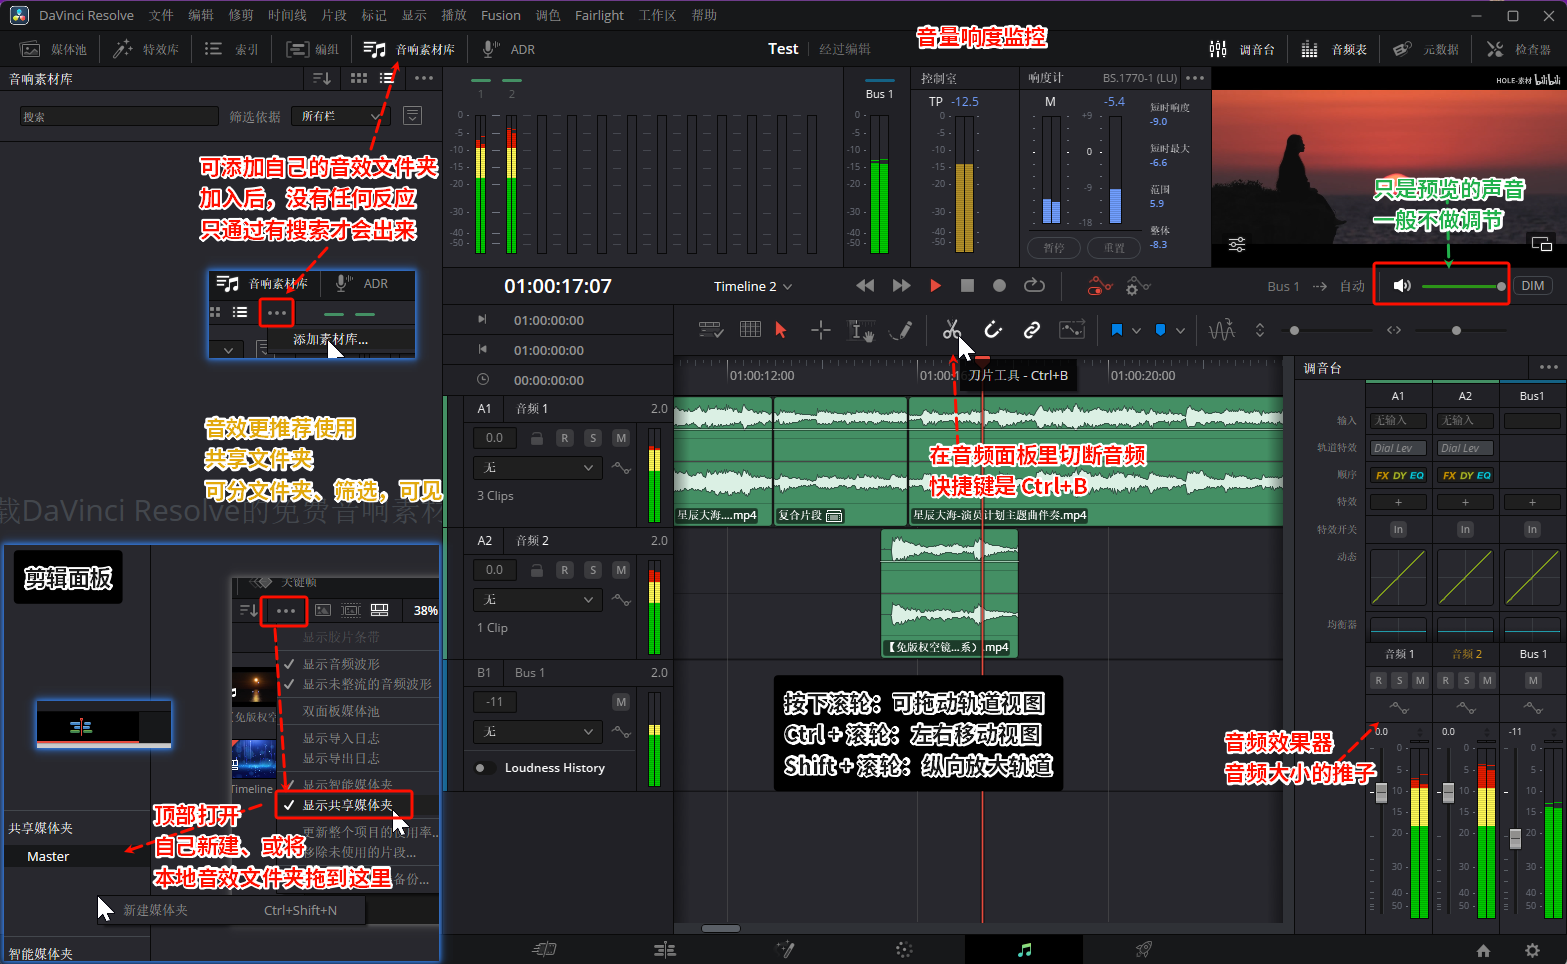Open the 文件 menu
1567x964 pixels.
click(161, 15)
